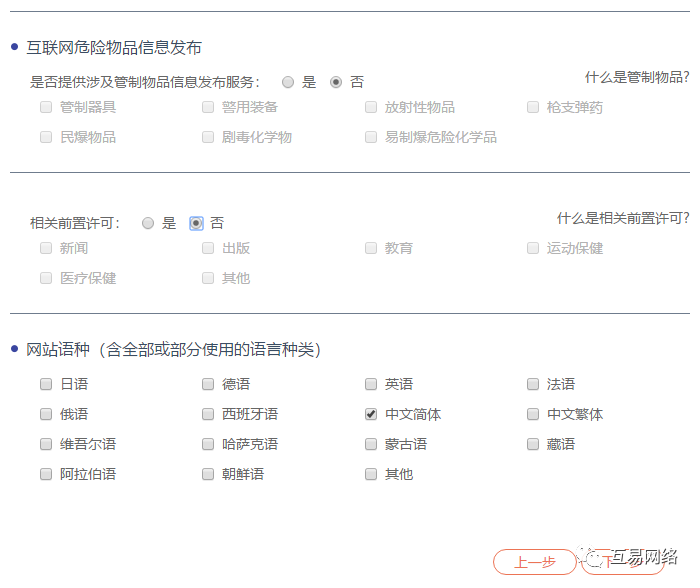
Task: Uncheck the 中文简体 language checkbox
Action: pos(371,414)
